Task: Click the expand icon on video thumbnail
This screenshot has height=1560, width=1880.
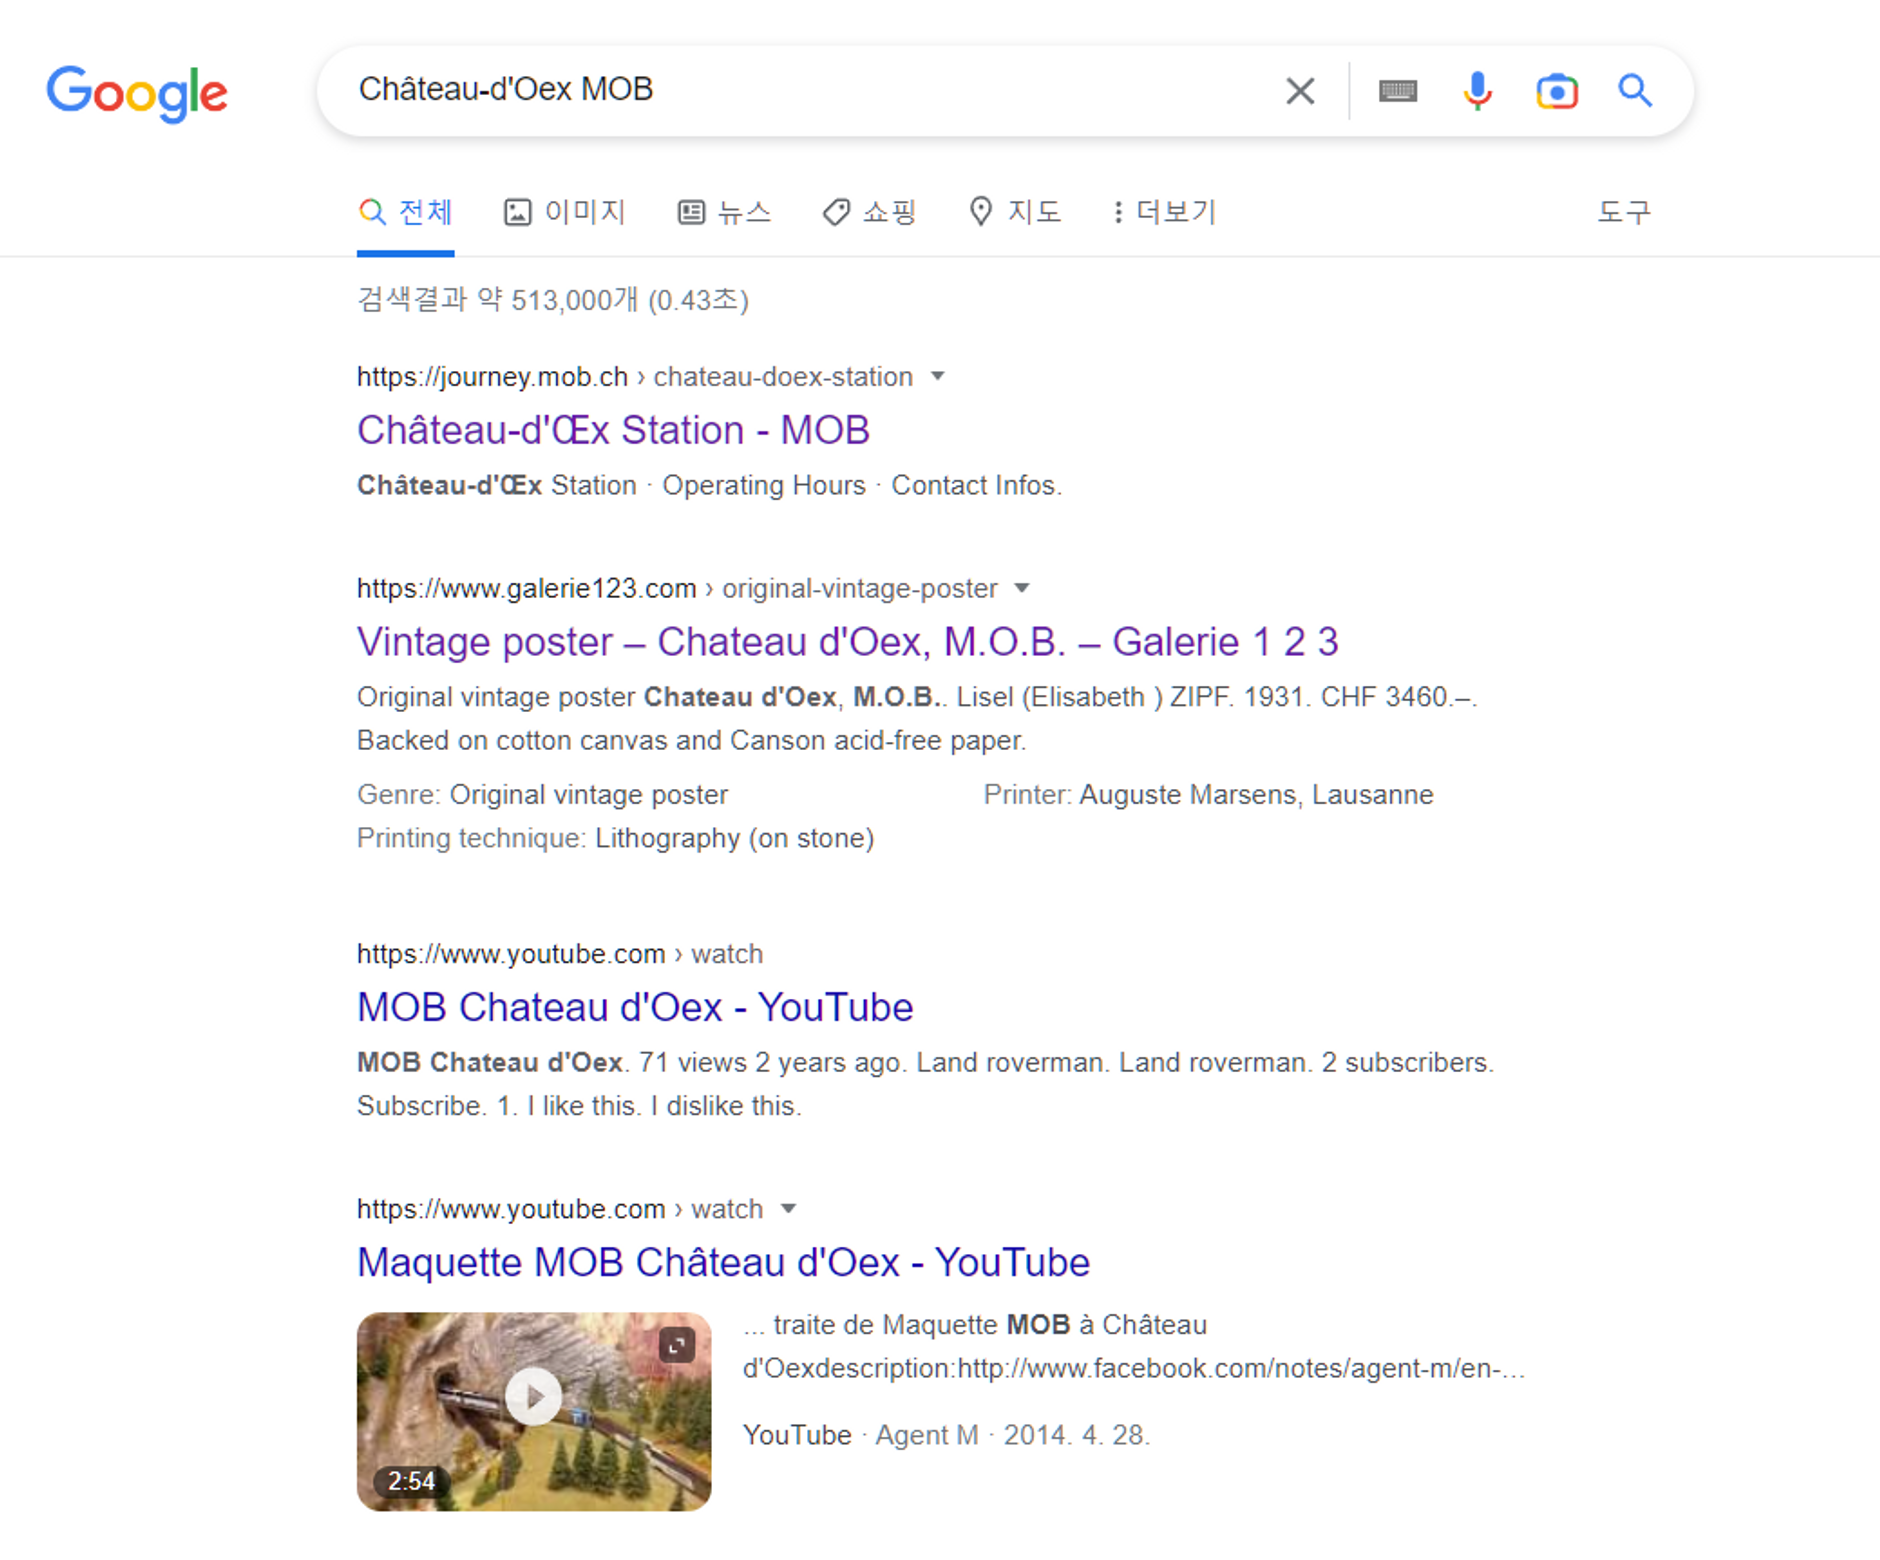Action: pos(677,1345)
